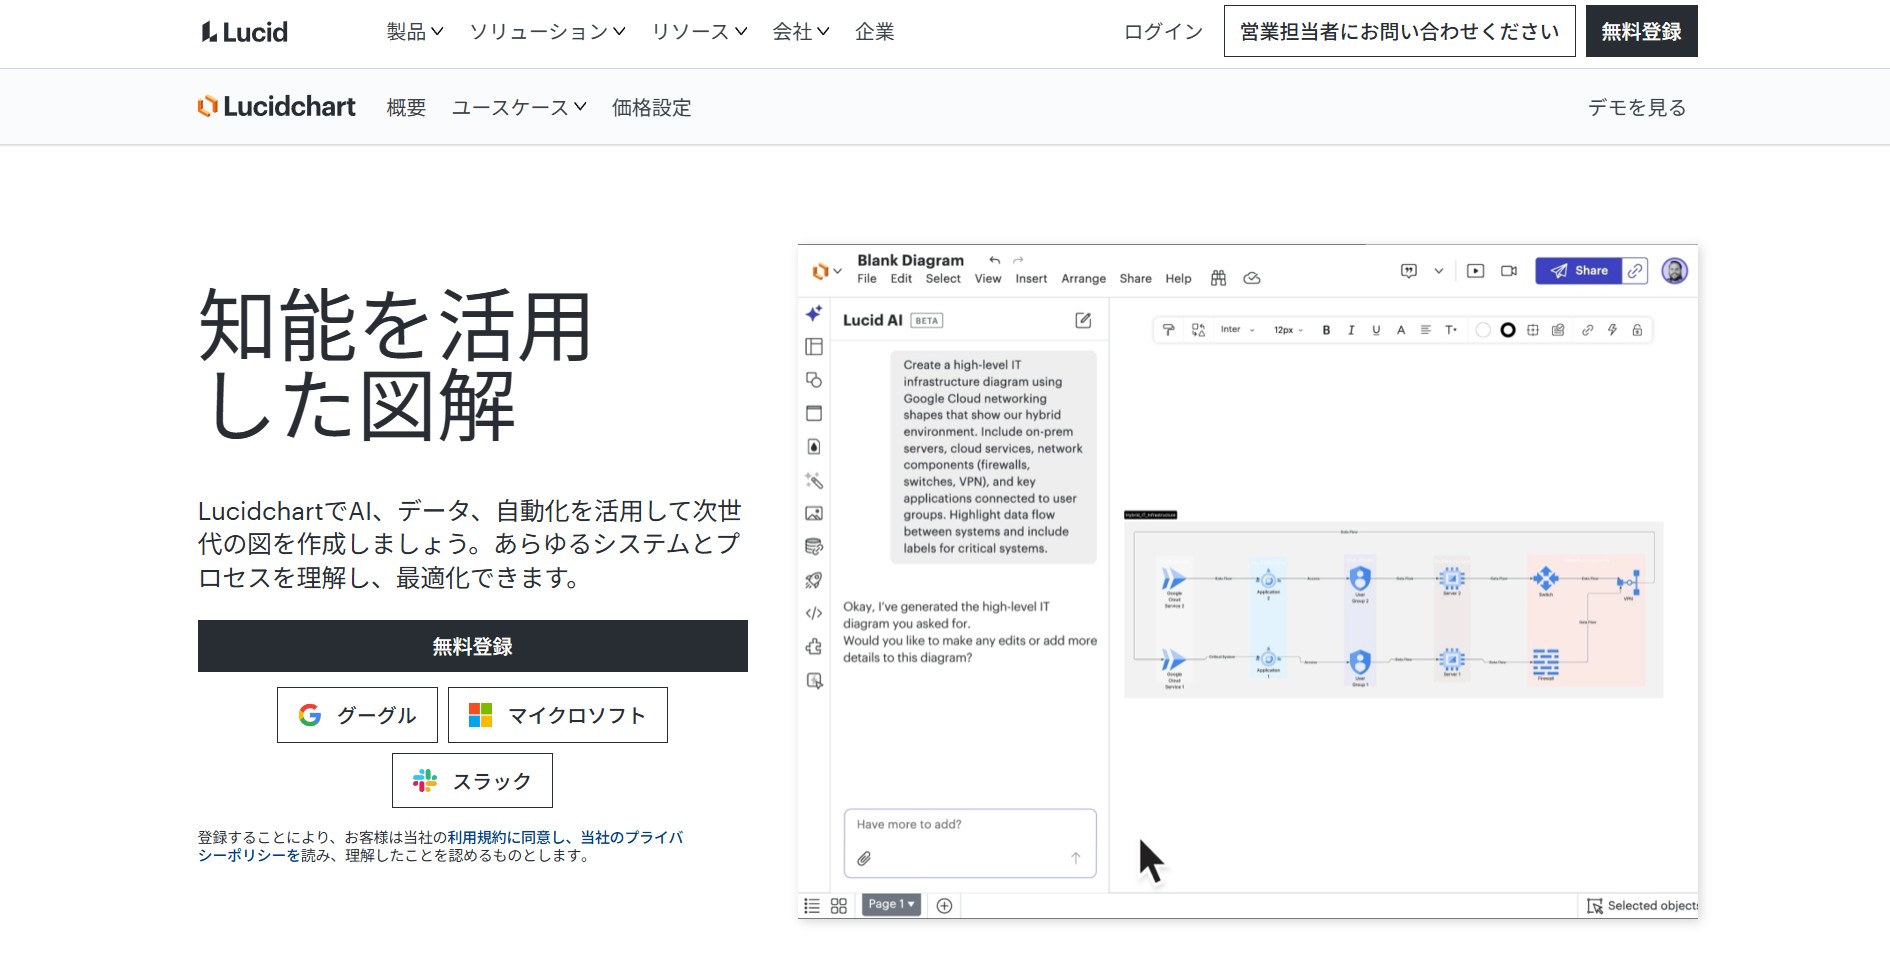
Task: Open the Image panel icon in the sidebar
Action: (814, 513)
